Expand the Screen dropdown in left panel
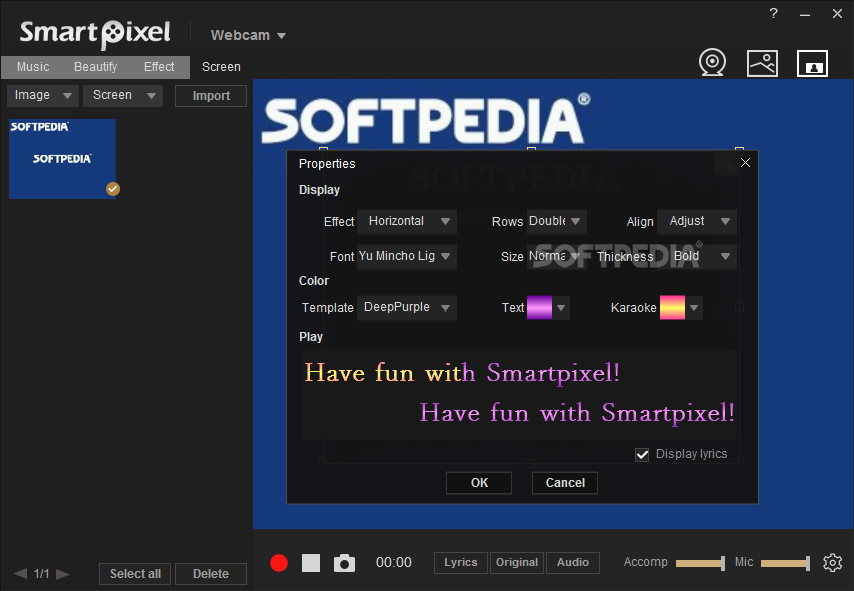 click(x=123, y=95)
